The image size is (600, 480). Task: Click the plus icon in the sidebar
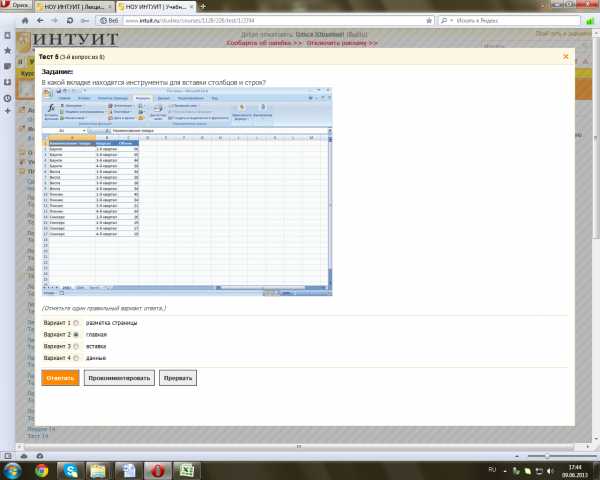[7, 111]
